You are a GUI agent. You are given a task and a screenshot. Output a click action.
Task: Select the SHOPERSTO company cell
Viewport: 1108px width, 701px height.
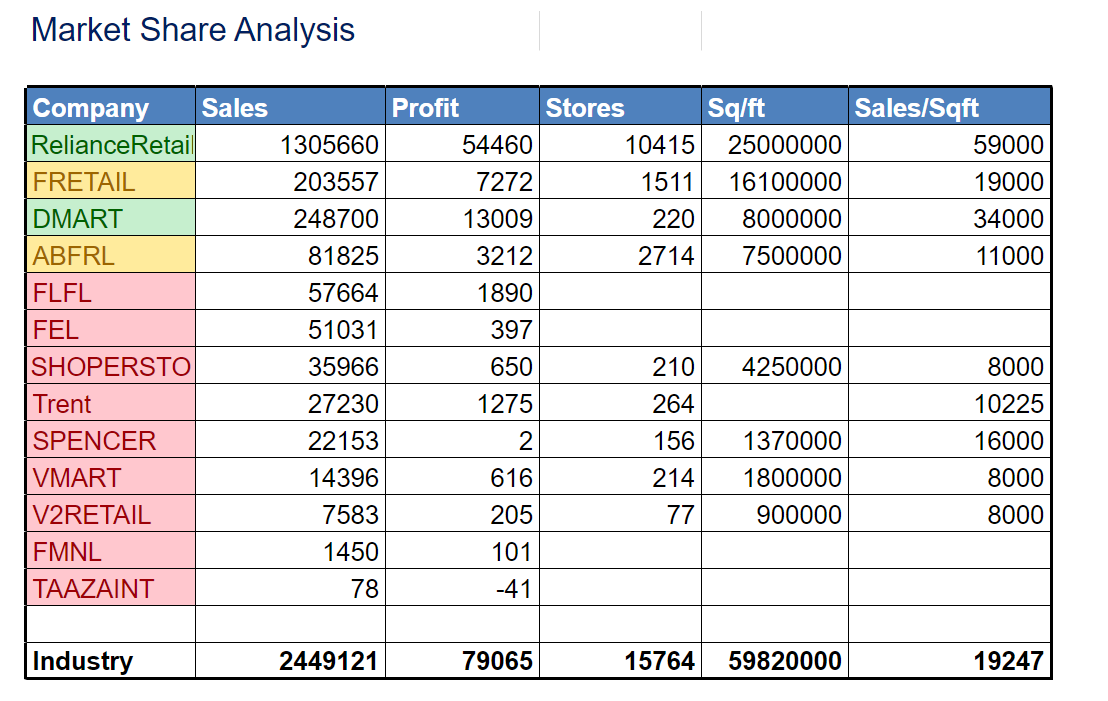click(111, 367)
